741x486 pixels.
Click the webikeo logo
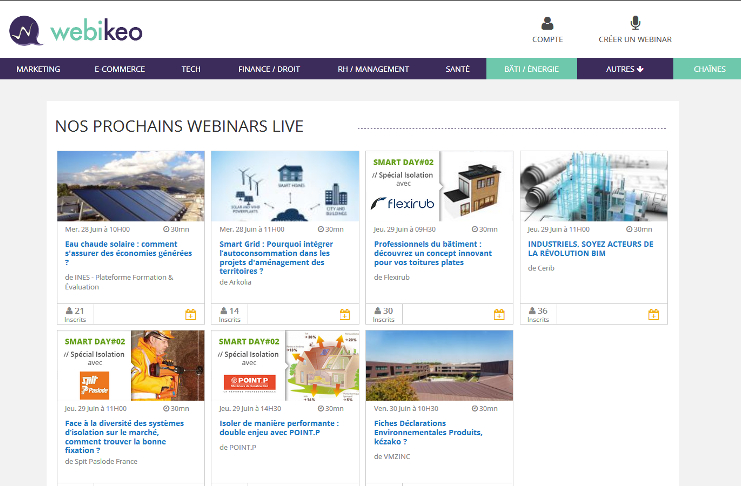[76, 31]
